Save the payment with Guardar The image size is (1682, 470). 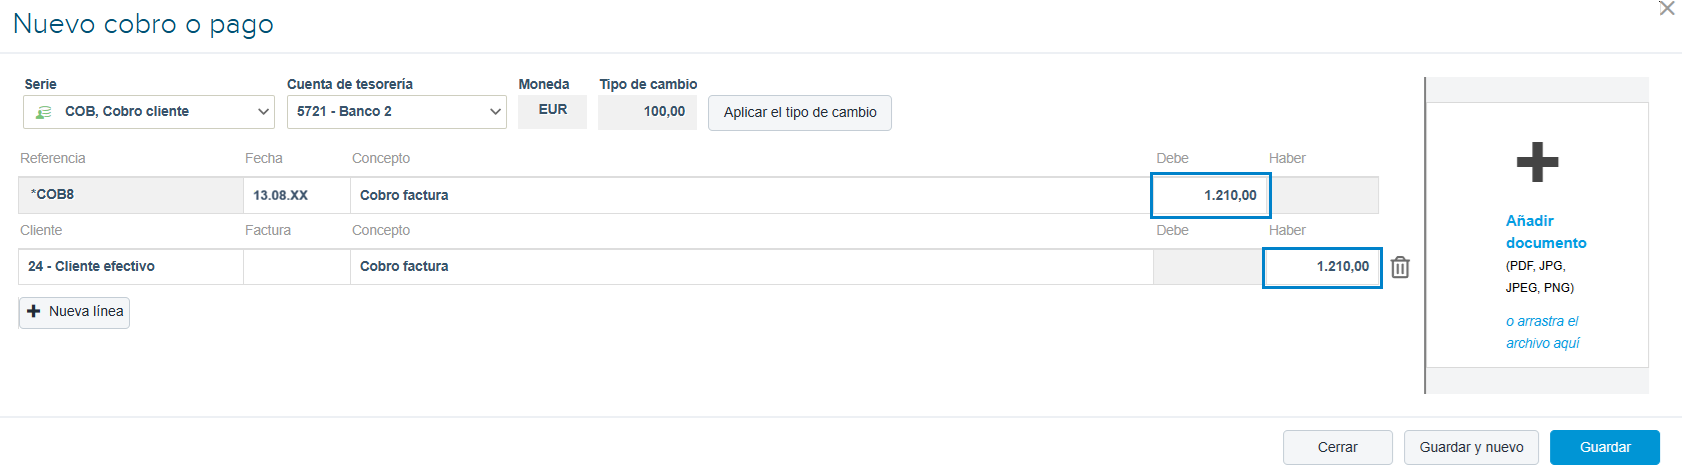(1605, 448)
